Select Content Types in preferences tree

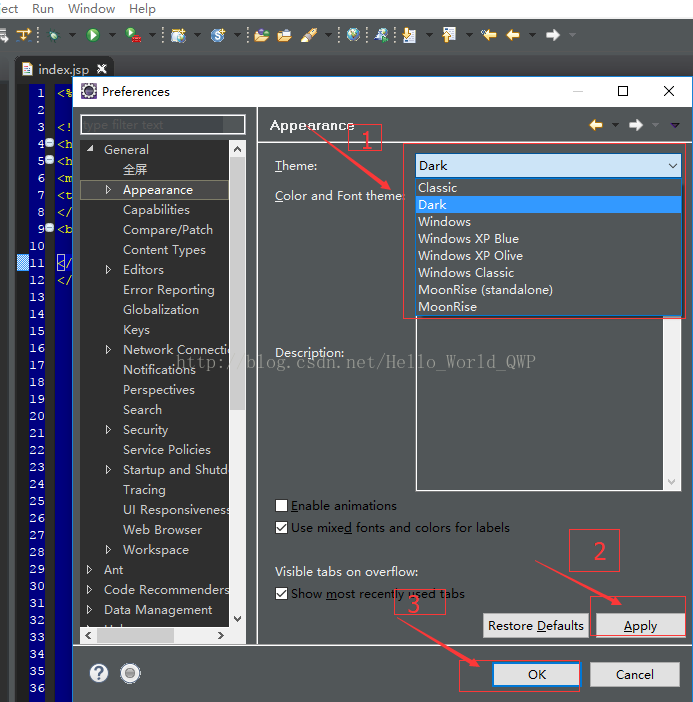[x=164, y=250]
